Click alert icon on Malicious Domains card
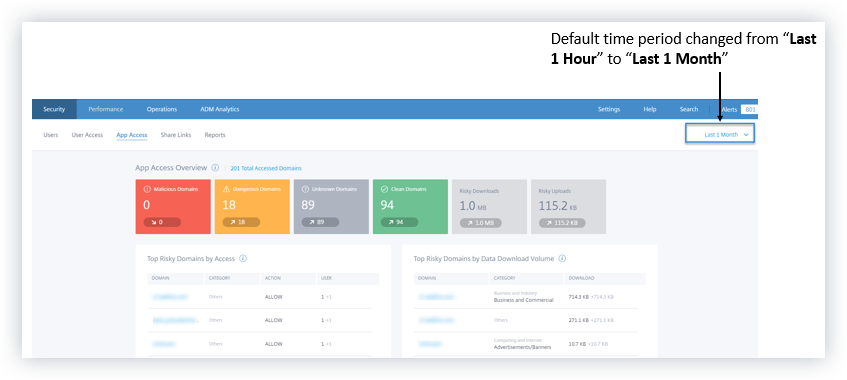This screenshot has width=847, height=380. tap(147, 190)
